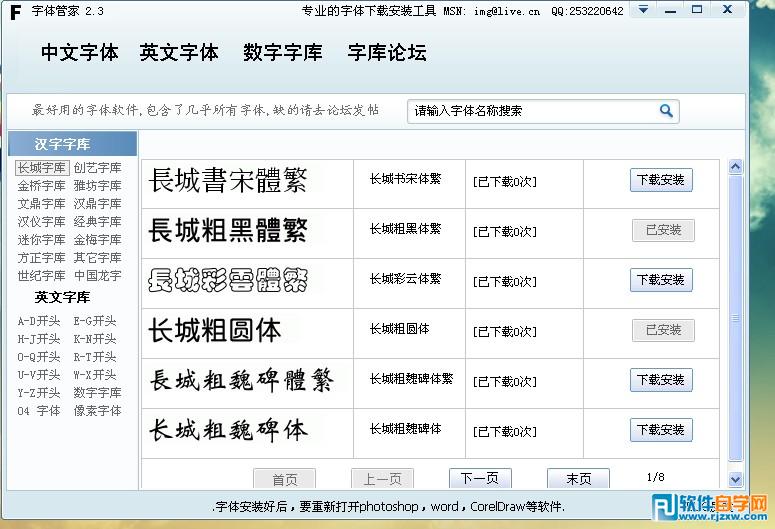775x529 pixels.
Task: Browse fonts starting with O-Q
Action: point(39,356)
